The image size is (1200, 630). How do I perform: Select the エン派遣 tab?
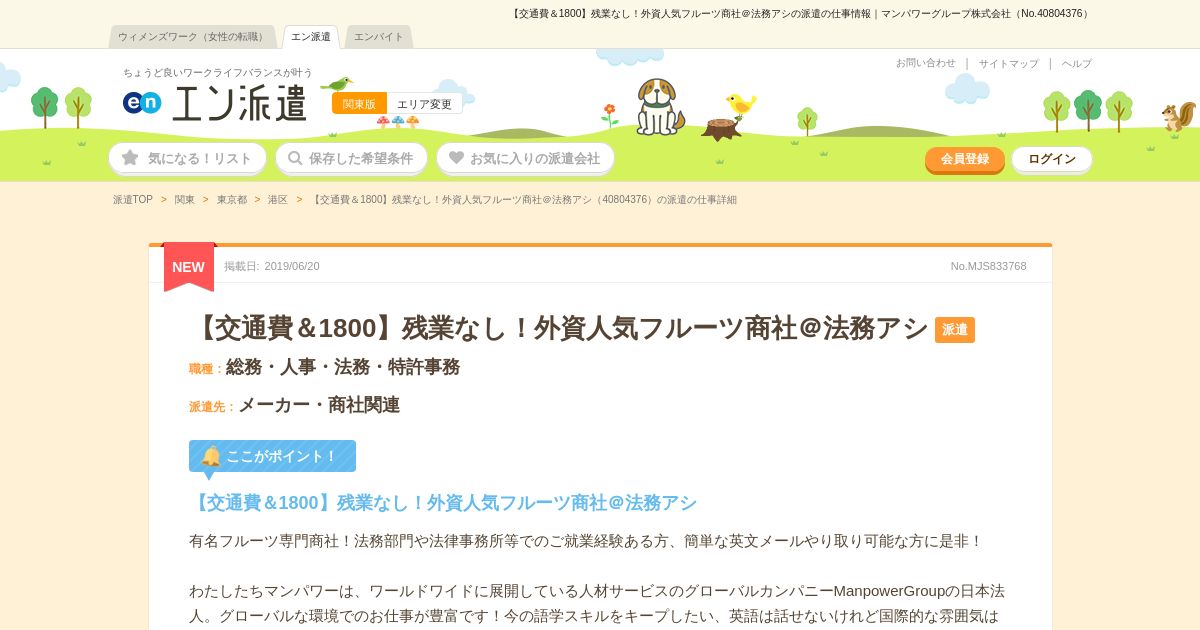click(311, 37)
